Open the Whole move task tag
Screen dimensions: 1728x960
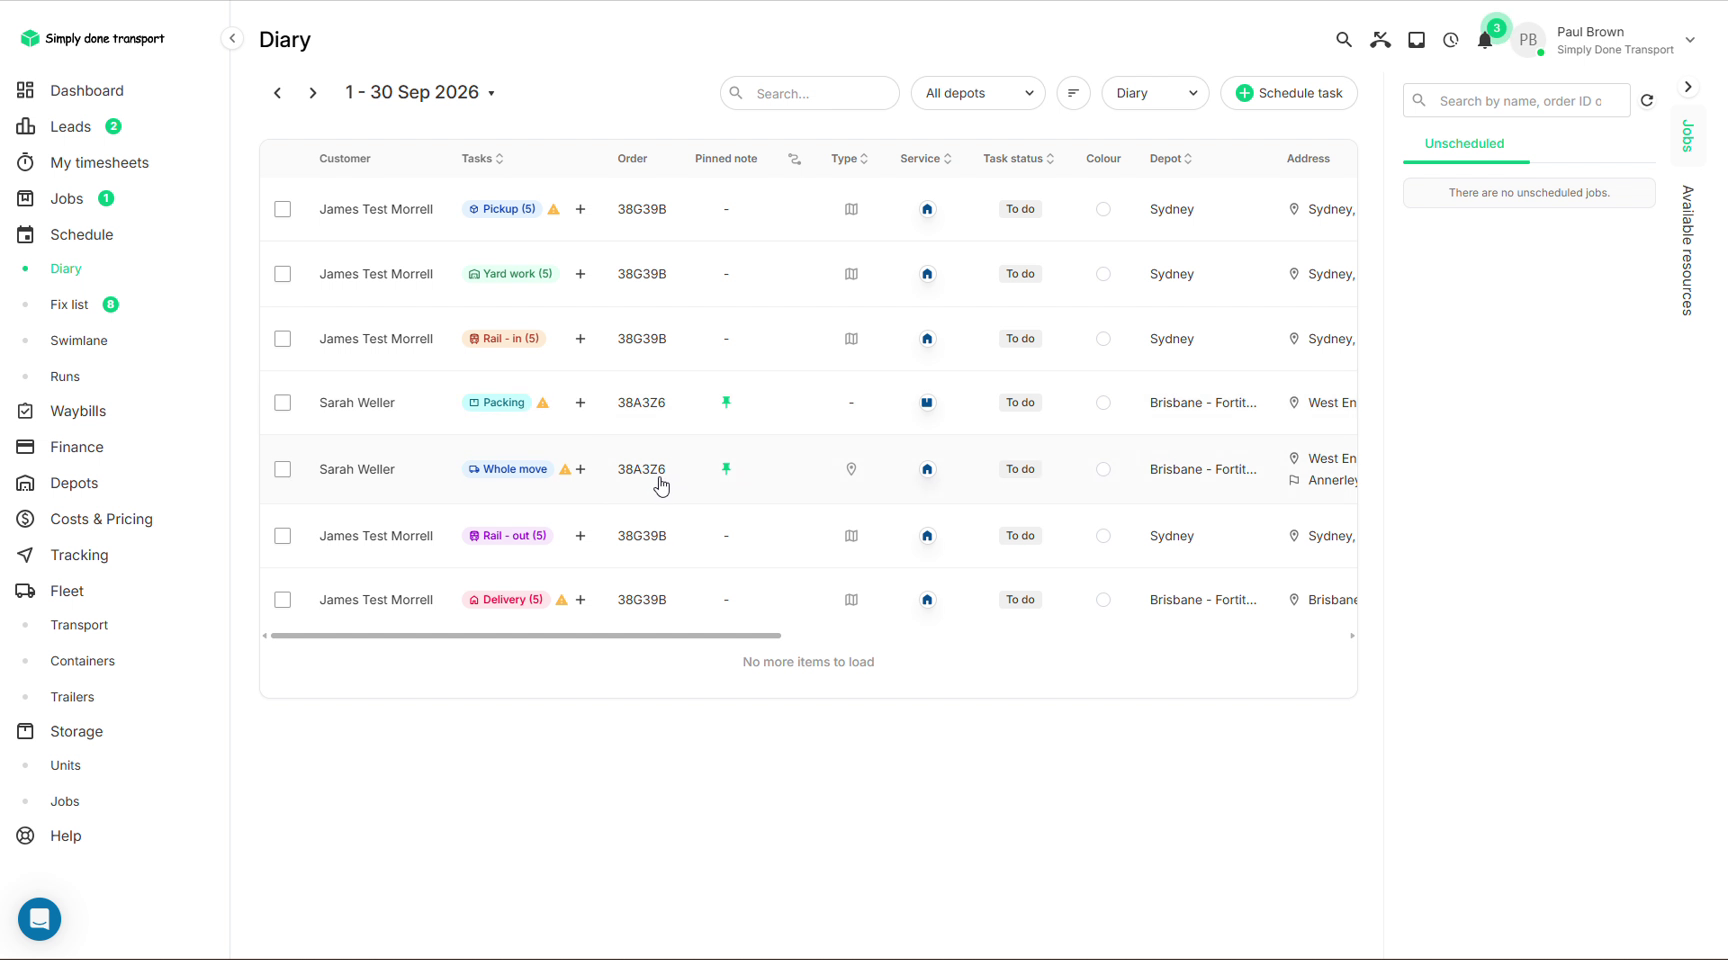point(508,469)
